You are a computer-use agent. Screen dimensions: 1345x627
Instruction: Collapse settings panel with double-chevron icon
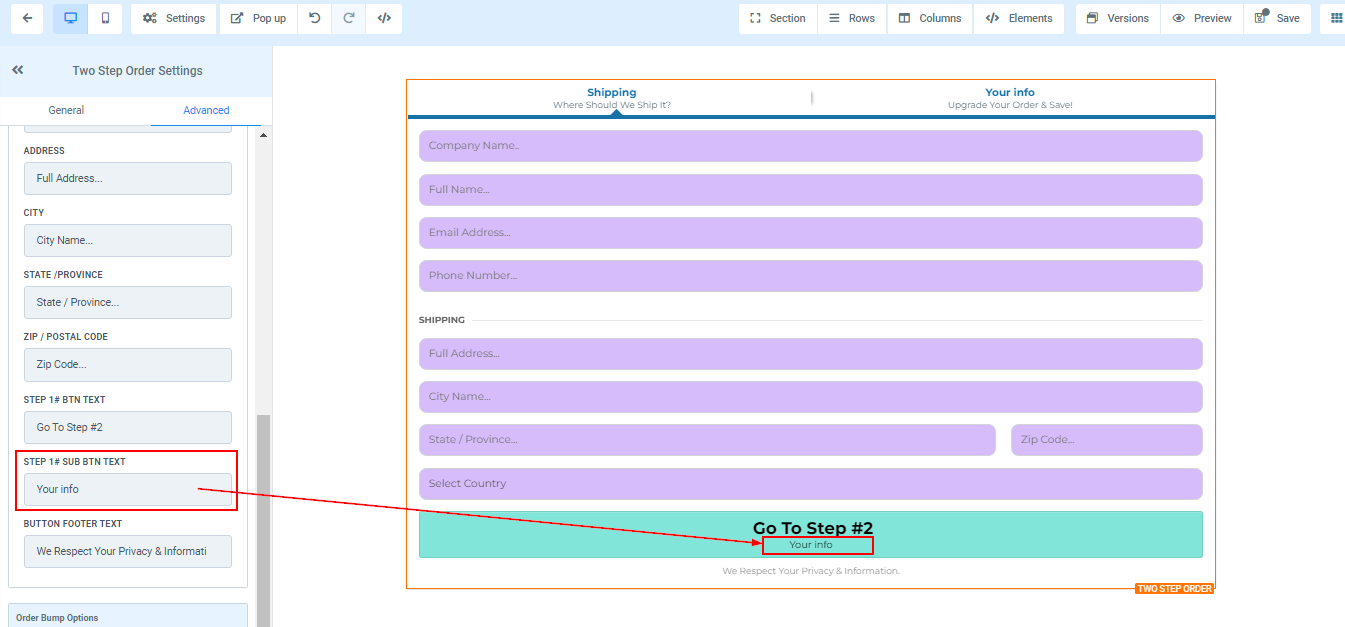click(x=17, y=70)
